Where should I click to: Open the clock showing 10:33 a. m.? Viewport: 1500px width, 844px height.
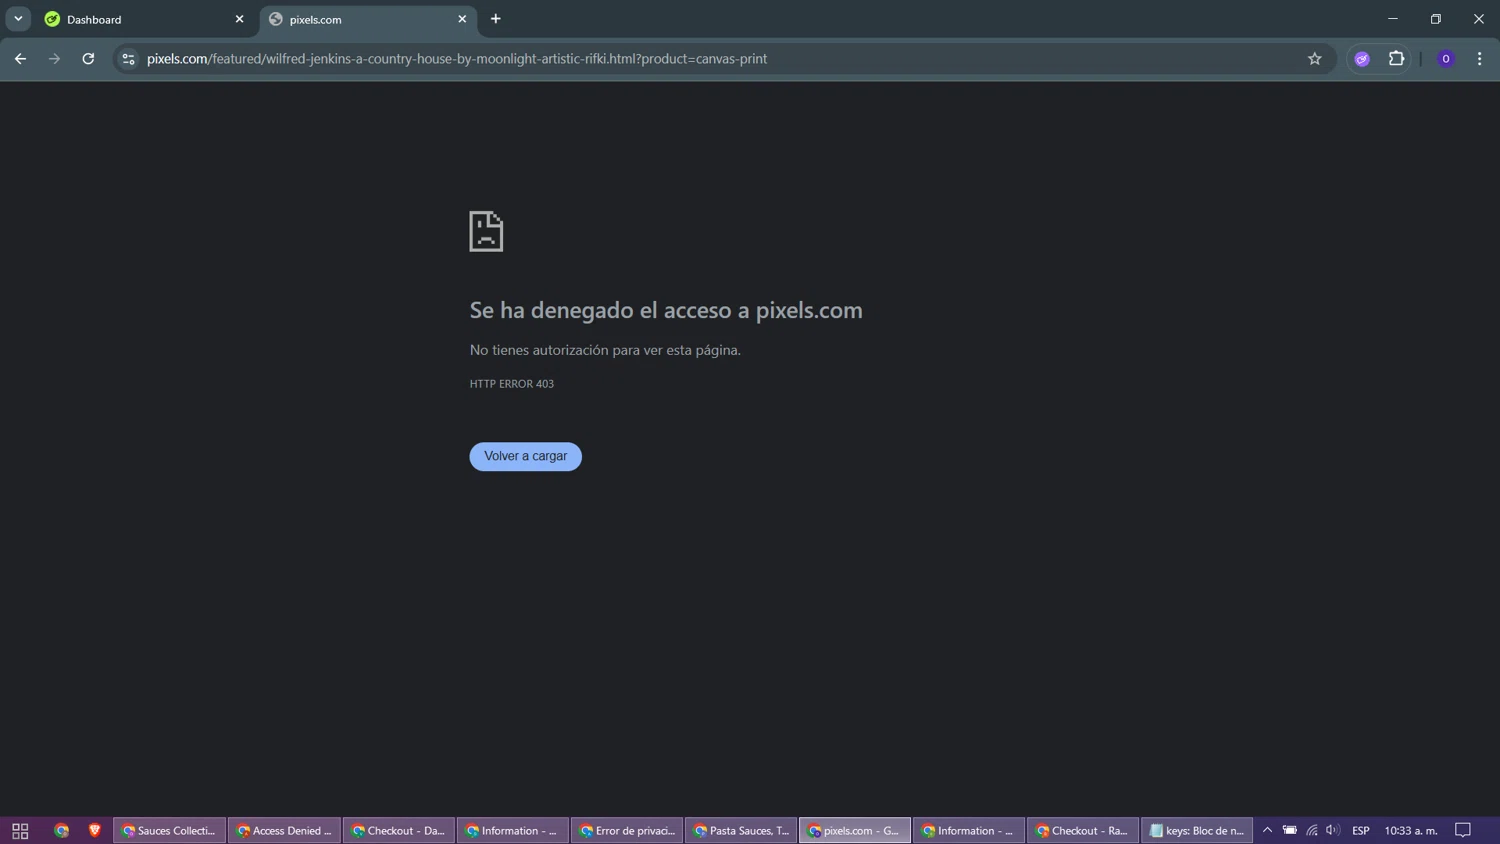coord(1411,831)
